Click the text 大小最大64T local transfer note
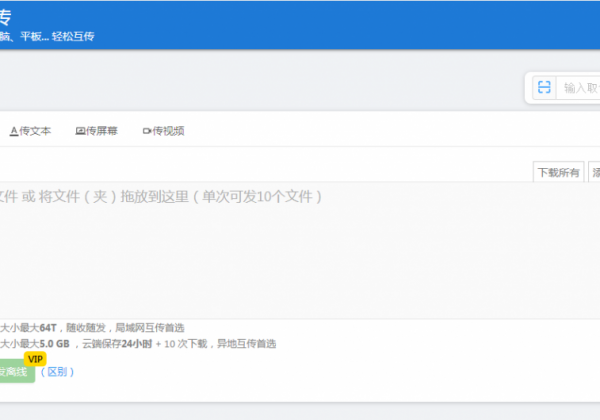Screen dimensions: 600x420 tap(92, 328)
